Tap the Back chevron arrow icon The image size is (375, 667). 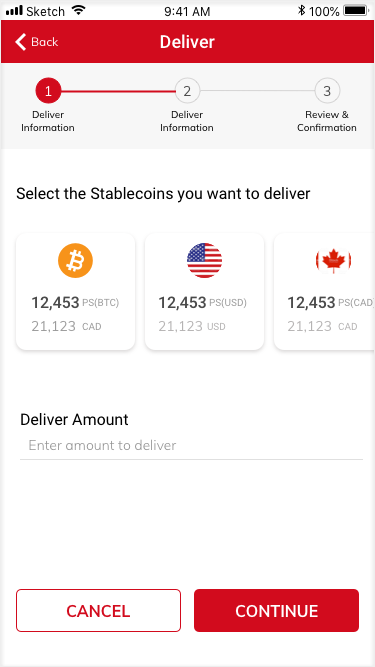(x=20, y=42)
